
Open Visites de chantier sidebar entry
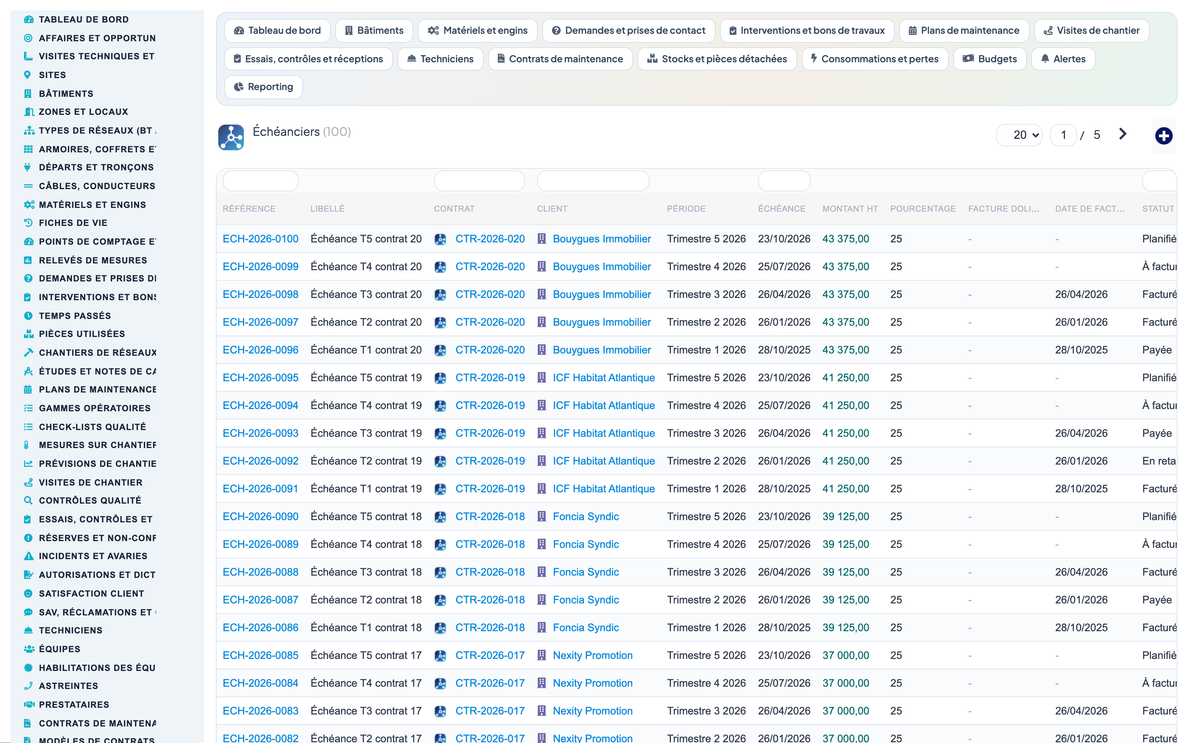[90, 482]
